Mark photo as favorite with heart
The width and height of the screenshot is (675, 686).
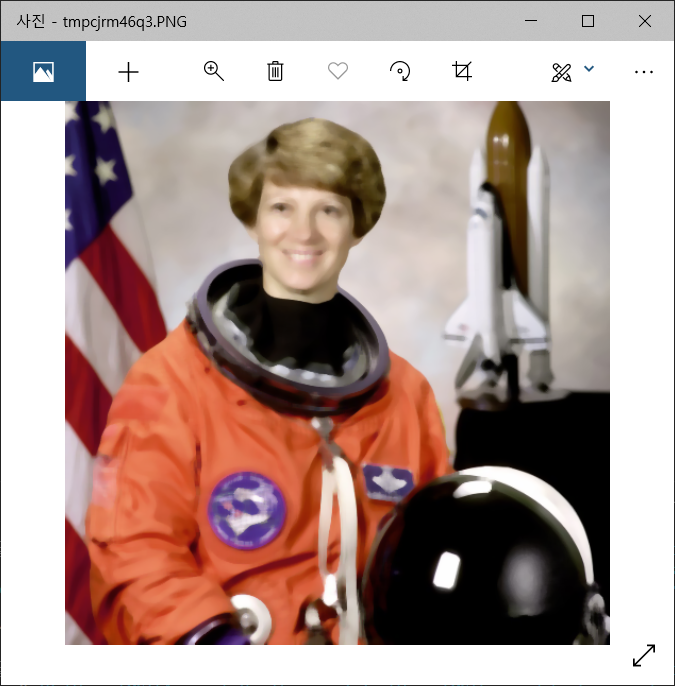pos(338,71)
